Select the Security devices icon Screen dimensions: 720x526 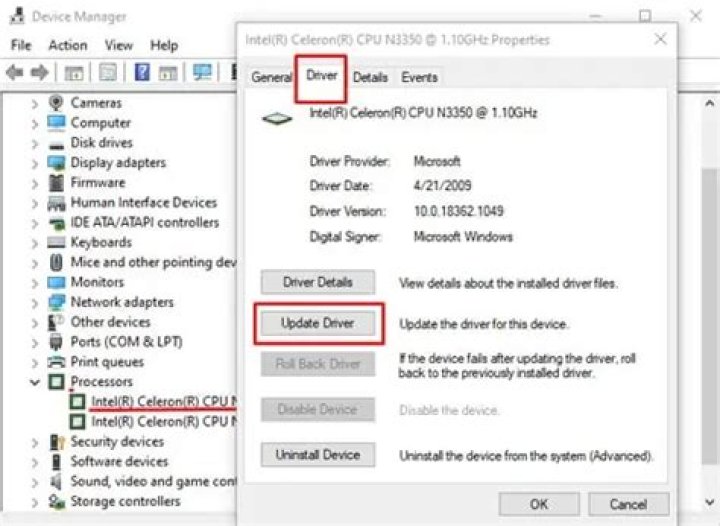pos(57,442)
